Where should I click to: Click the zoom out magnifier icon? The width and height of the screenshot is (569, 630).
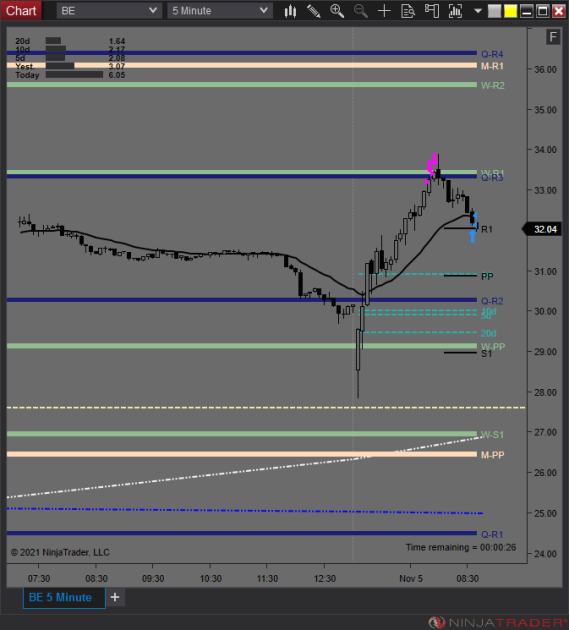[360, 11]
